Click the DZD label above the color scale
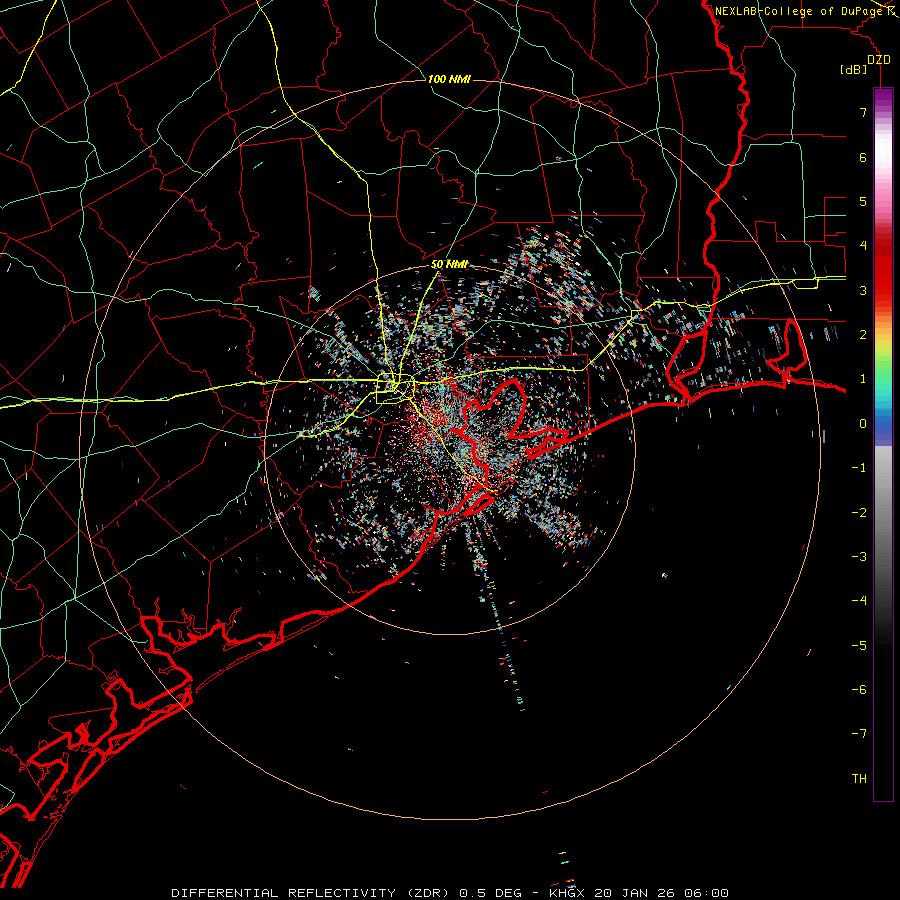 (x=879, y=59)
